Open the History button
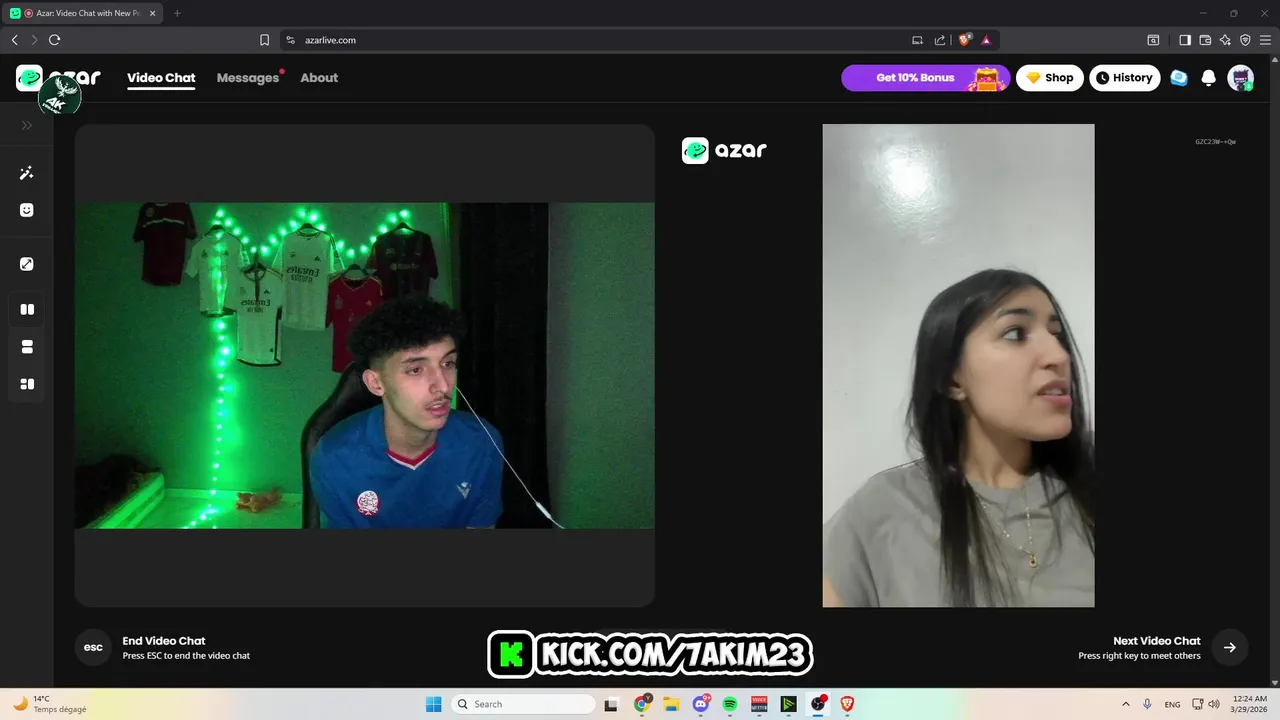This screenshot has width=1280, height=720. pyautogui.click(x=1125, y=78)
